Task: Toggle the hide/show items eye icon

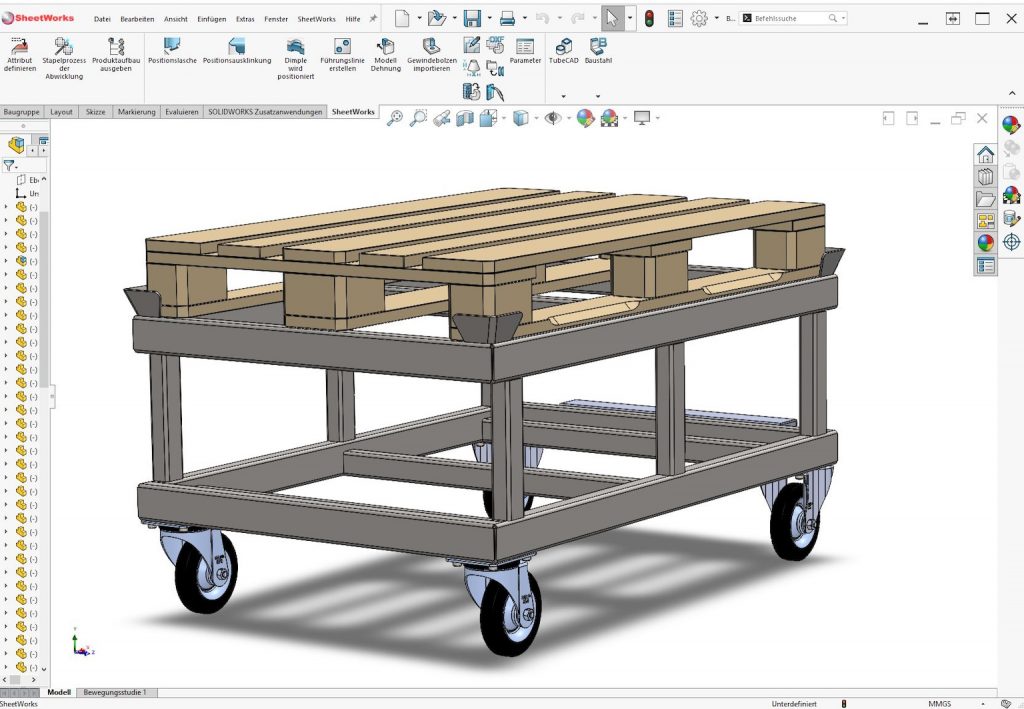Action: (x=552, y=118)
